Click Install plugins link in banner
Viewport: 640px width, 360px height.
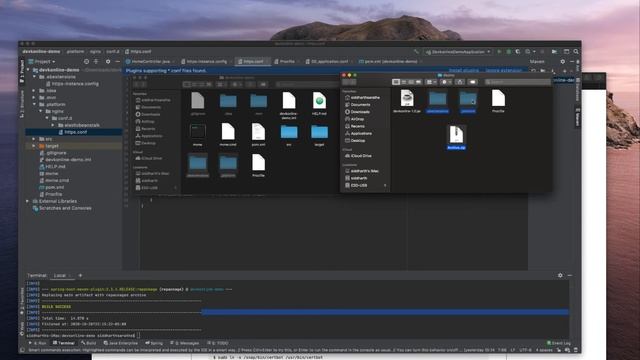(464, 70)
